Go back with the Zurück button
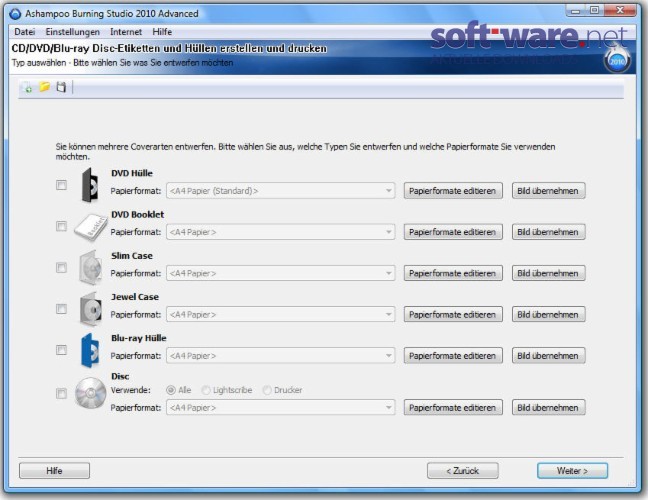Image resolution: width=648 pixels, height=500 pixels. (x=462, y=471)
